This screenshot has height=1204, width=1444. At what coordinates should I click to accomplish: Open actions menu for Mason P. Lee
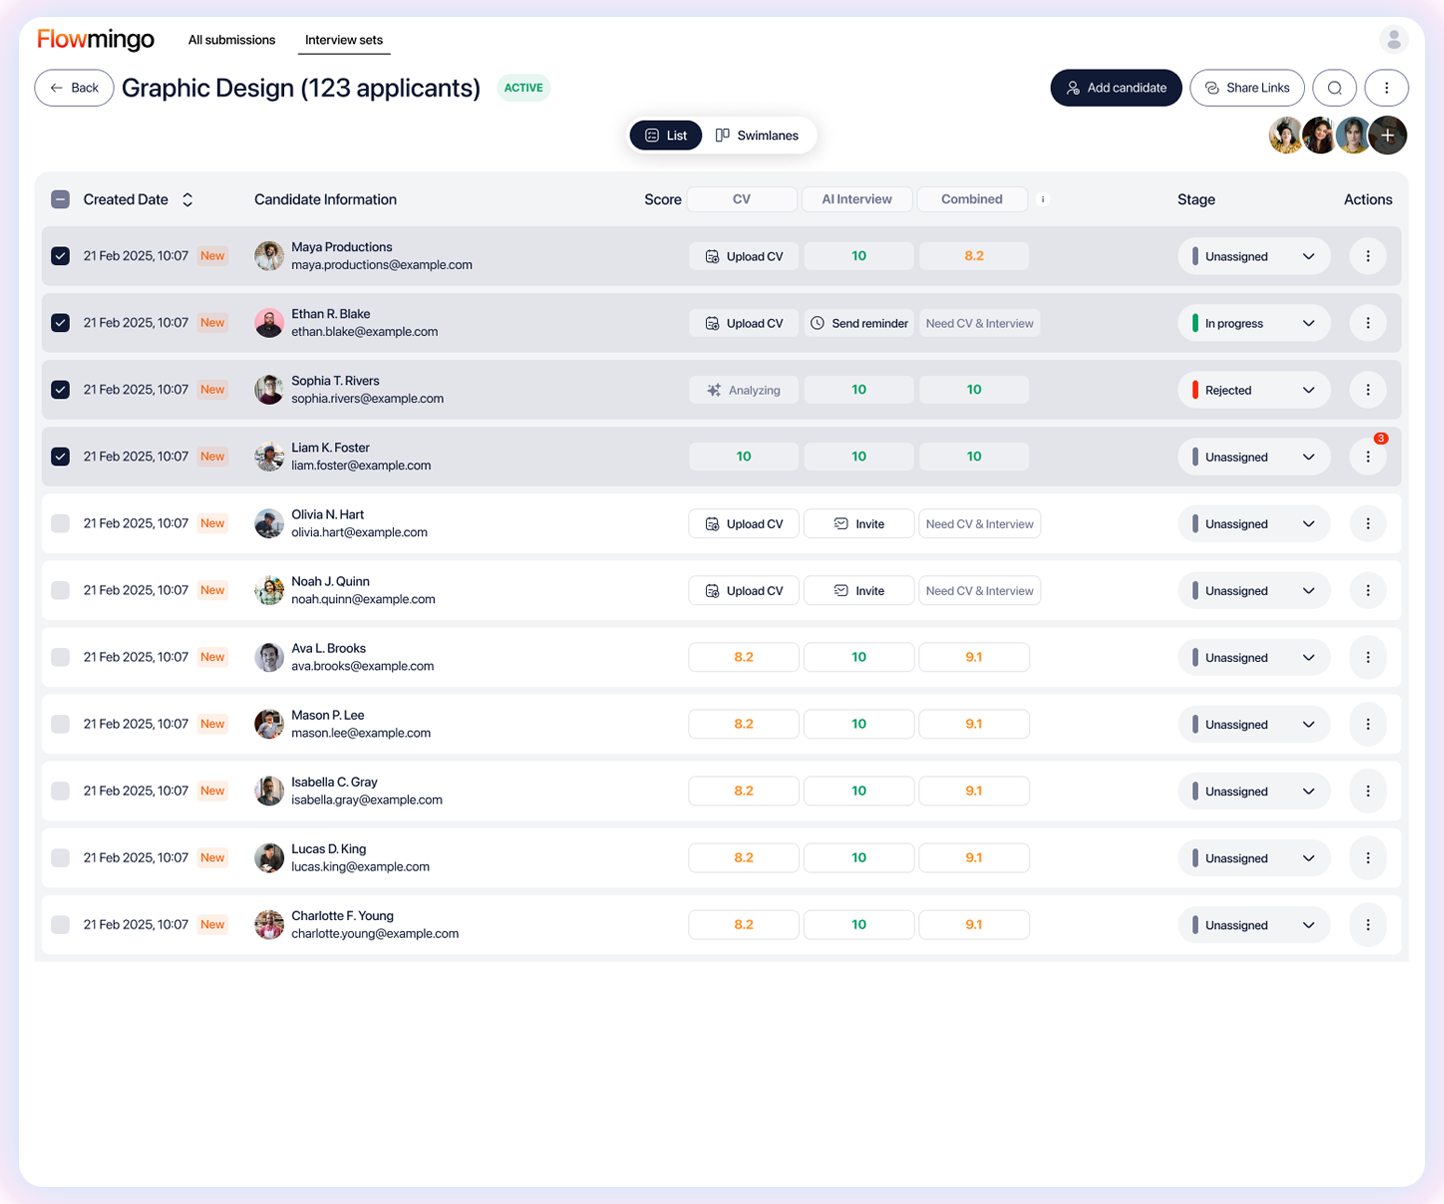(1368, 724)
